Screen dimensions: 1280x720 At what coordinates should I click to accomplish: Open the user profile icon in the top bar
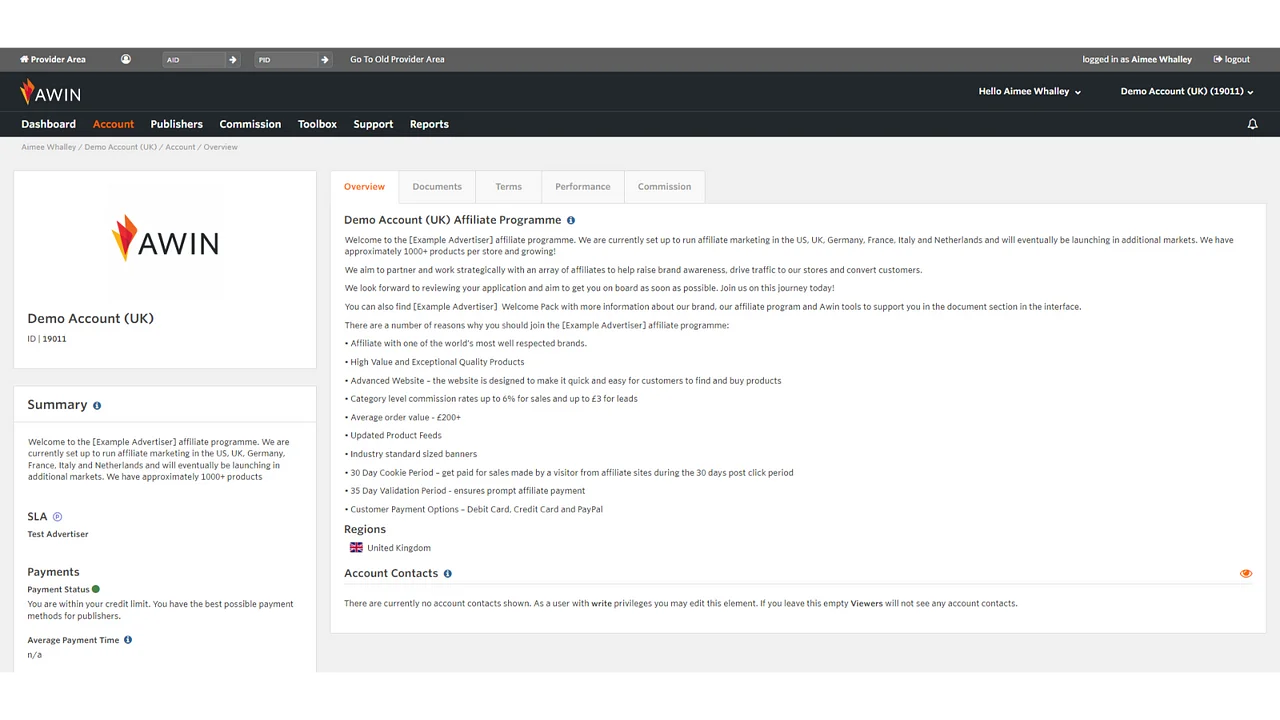(125, 59)
